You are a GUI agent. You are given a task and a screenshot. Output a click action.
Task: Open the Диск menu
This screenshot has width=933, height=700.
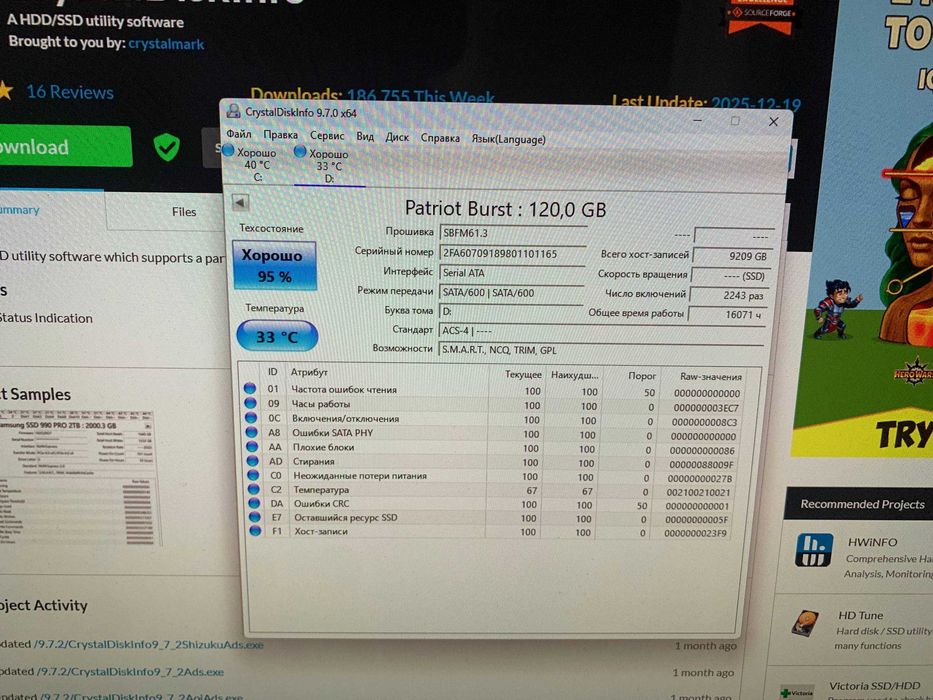click(397, 137)
